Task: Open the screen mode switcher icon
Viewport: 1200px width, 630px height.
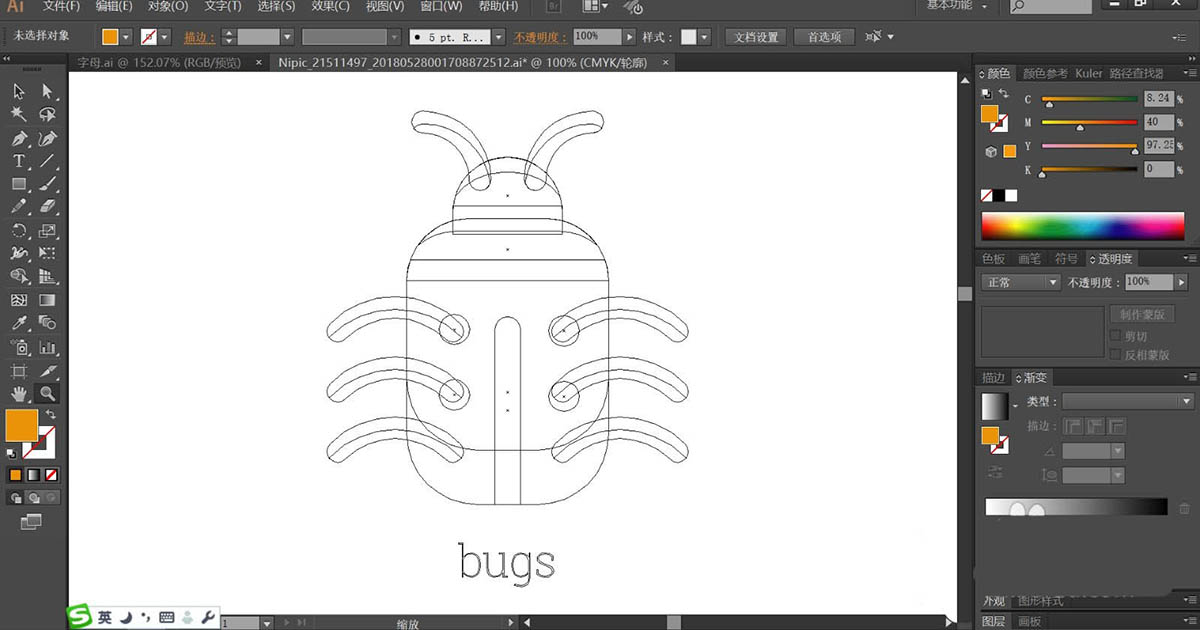Action: coord(31,521)
